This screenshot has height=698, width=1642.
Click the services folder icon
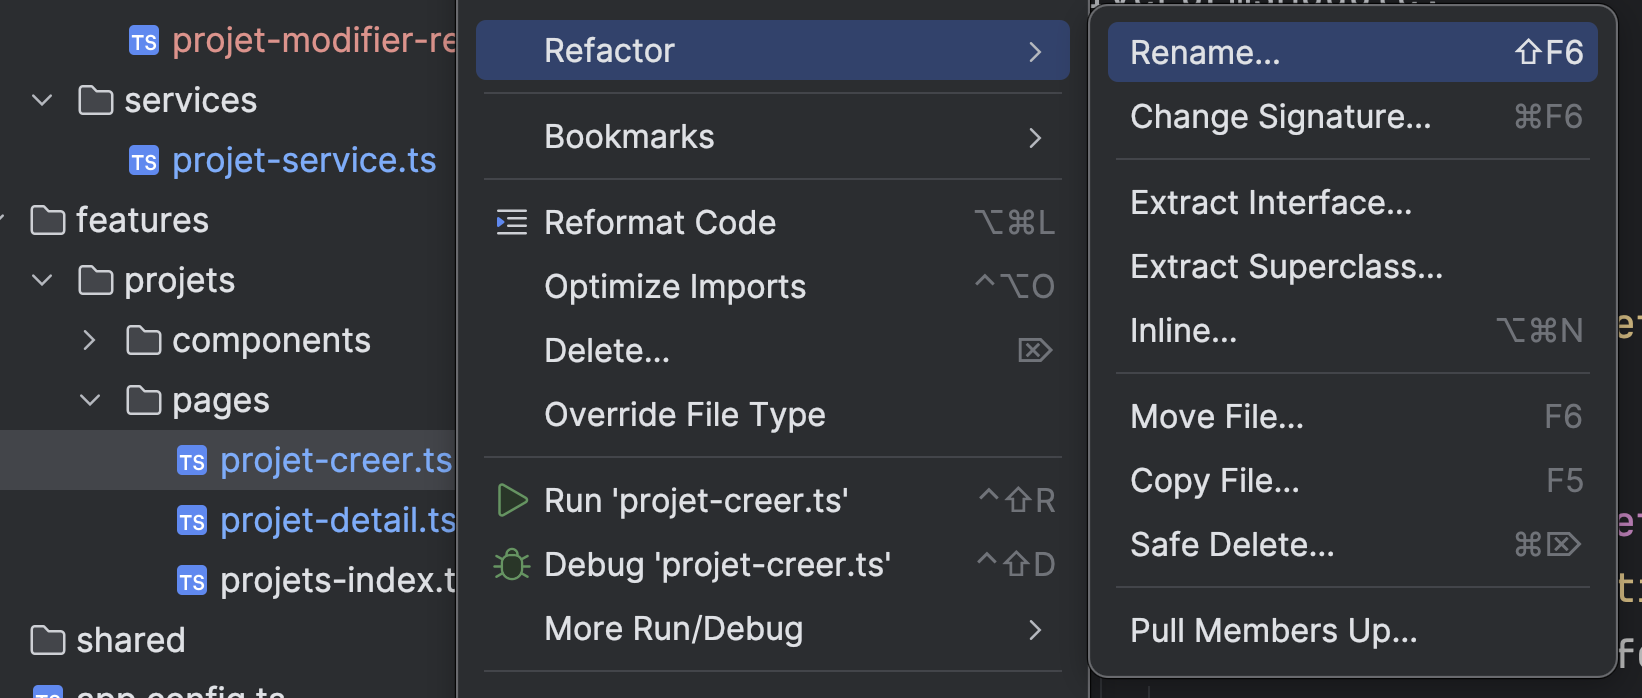[x=96, y=101]
